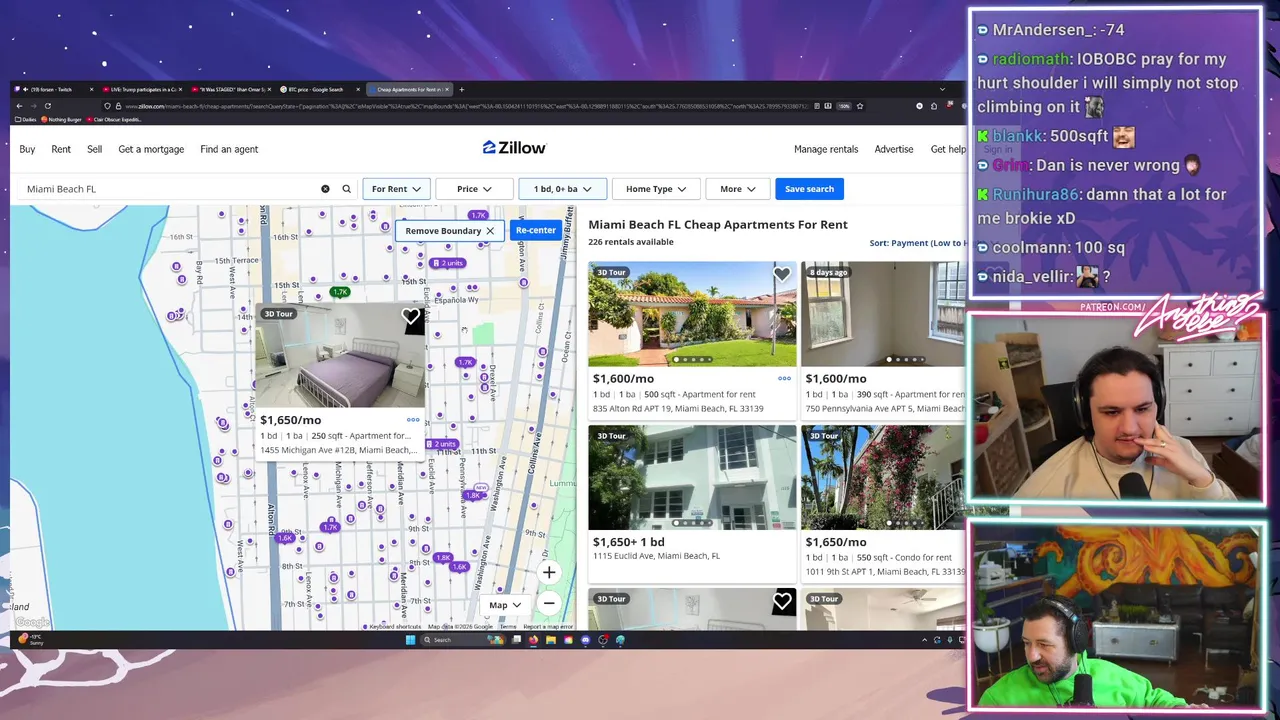This screenshot has width=1280, height=720.
Task: Close the Remove Boundary chip X
Action: [490, 231]
